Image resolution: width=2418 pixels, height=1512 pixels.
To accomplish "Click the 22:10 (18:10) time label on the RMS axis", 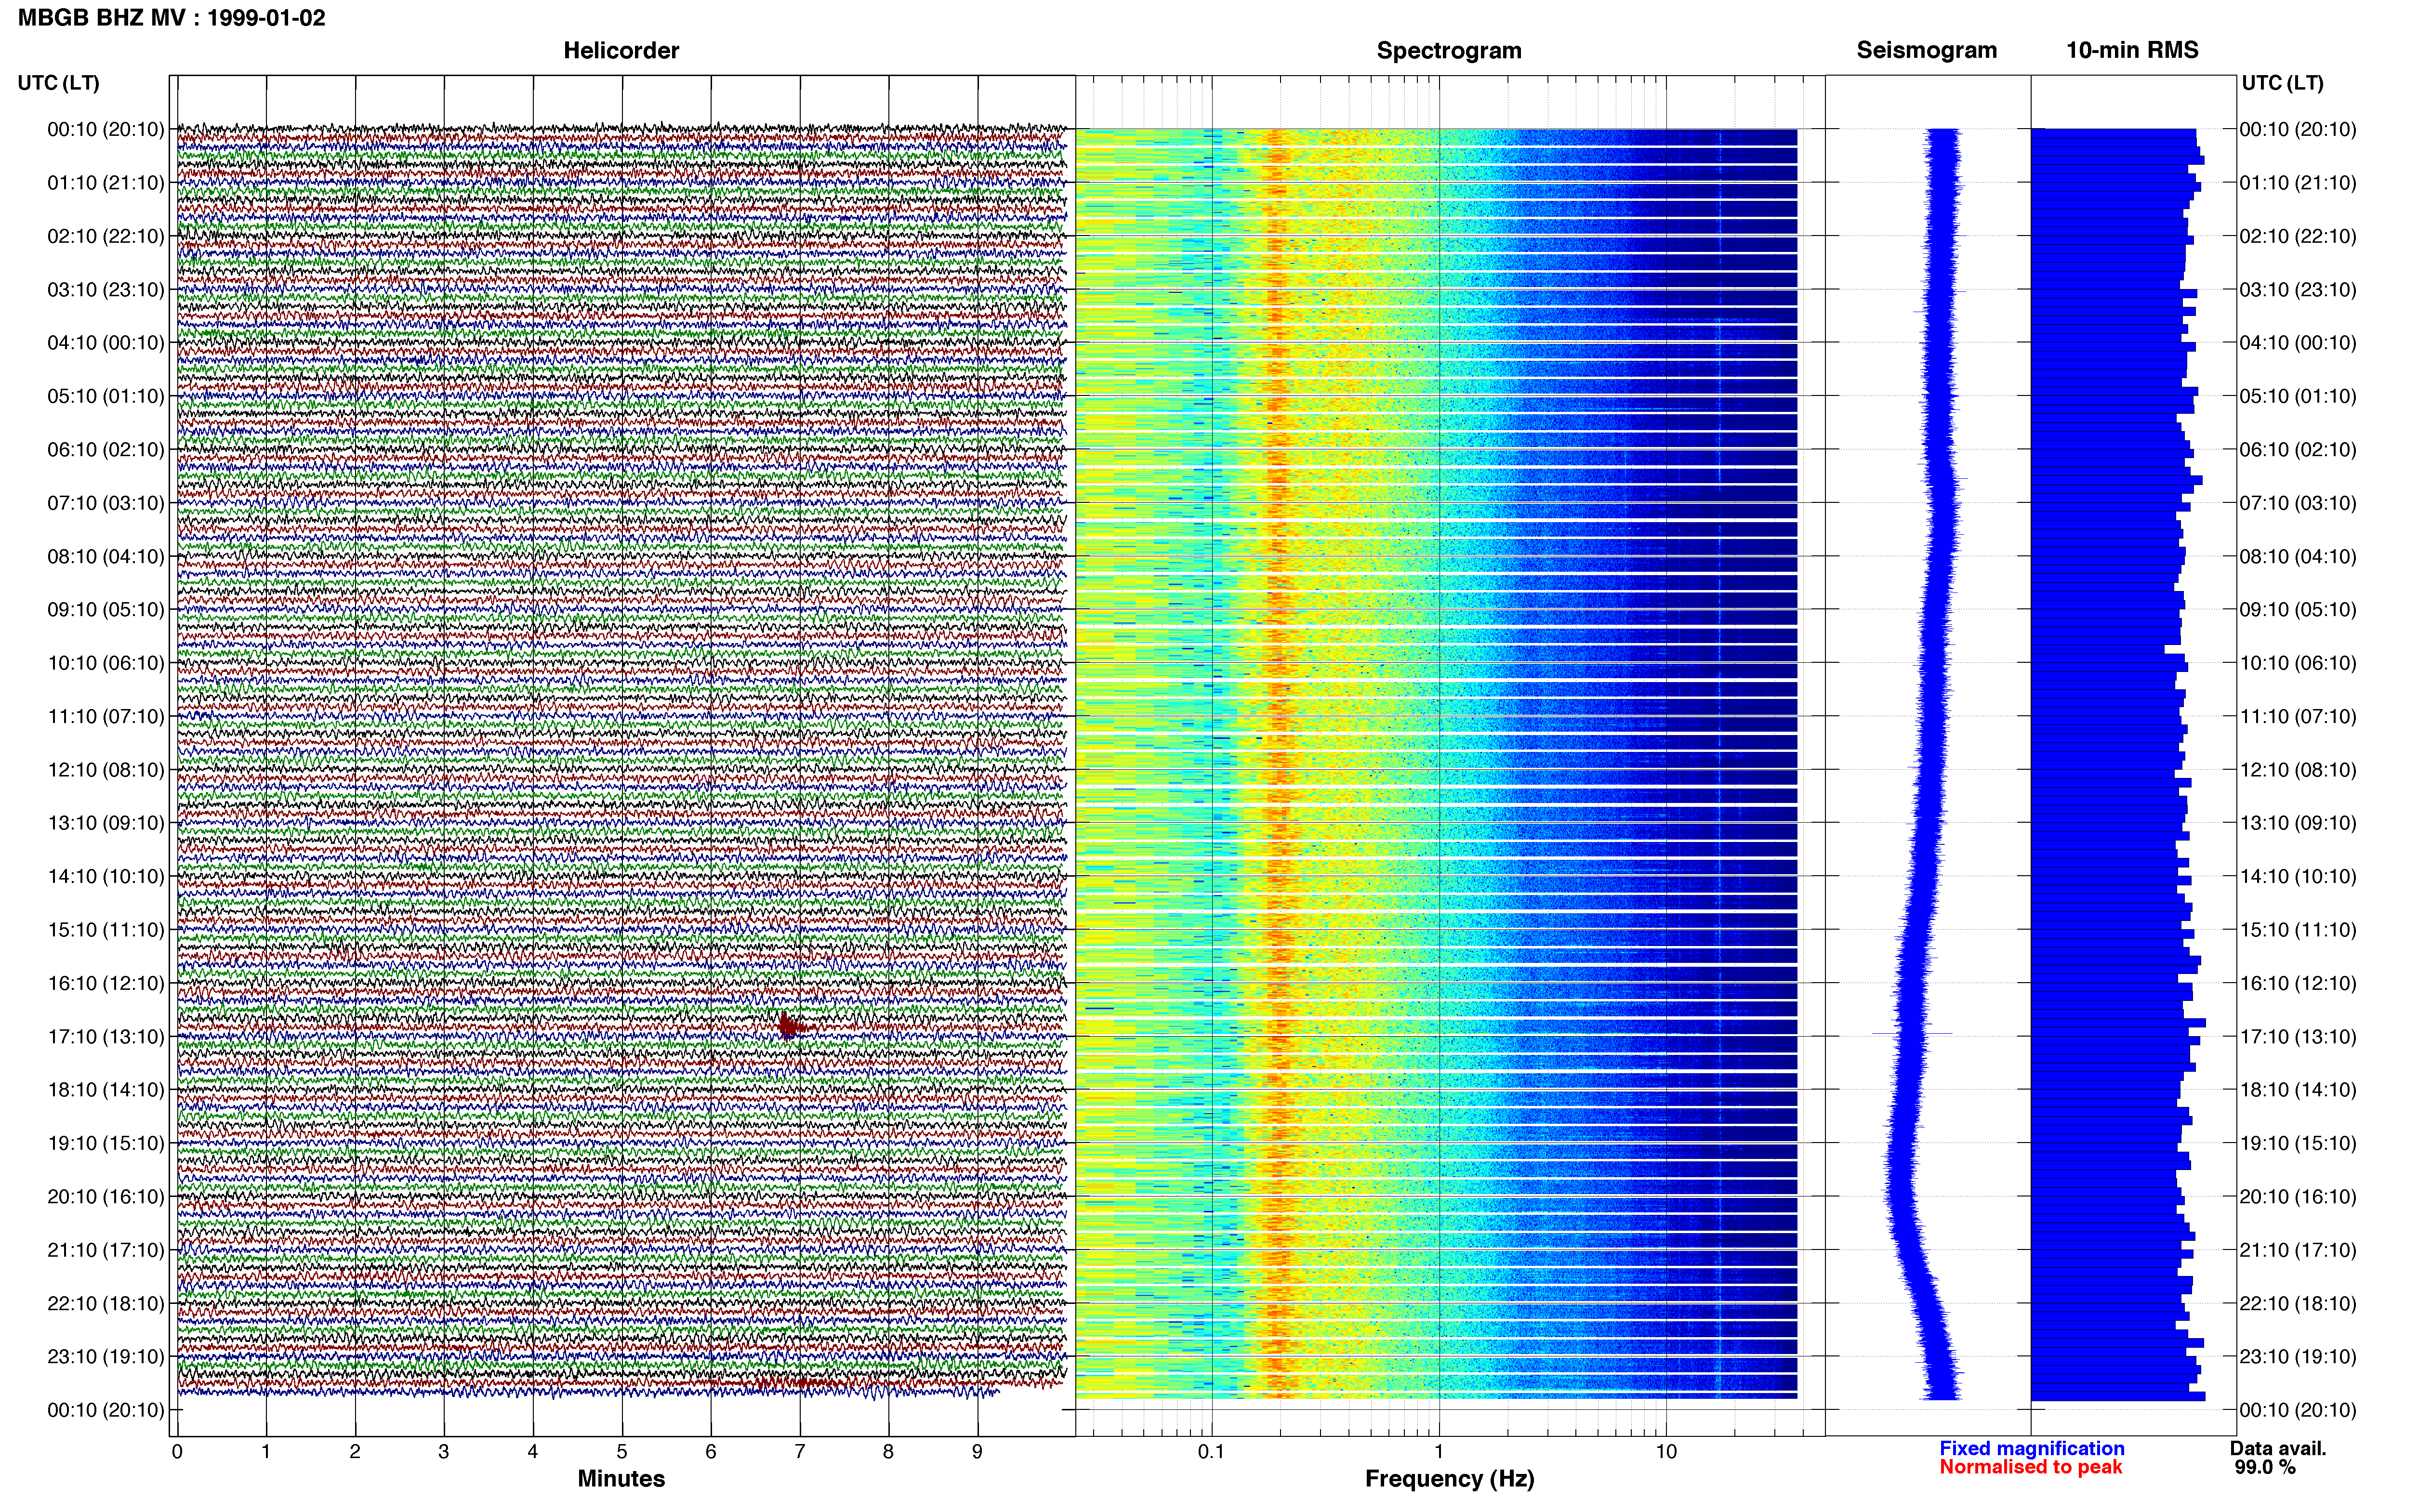I will pos(2298,1304).
